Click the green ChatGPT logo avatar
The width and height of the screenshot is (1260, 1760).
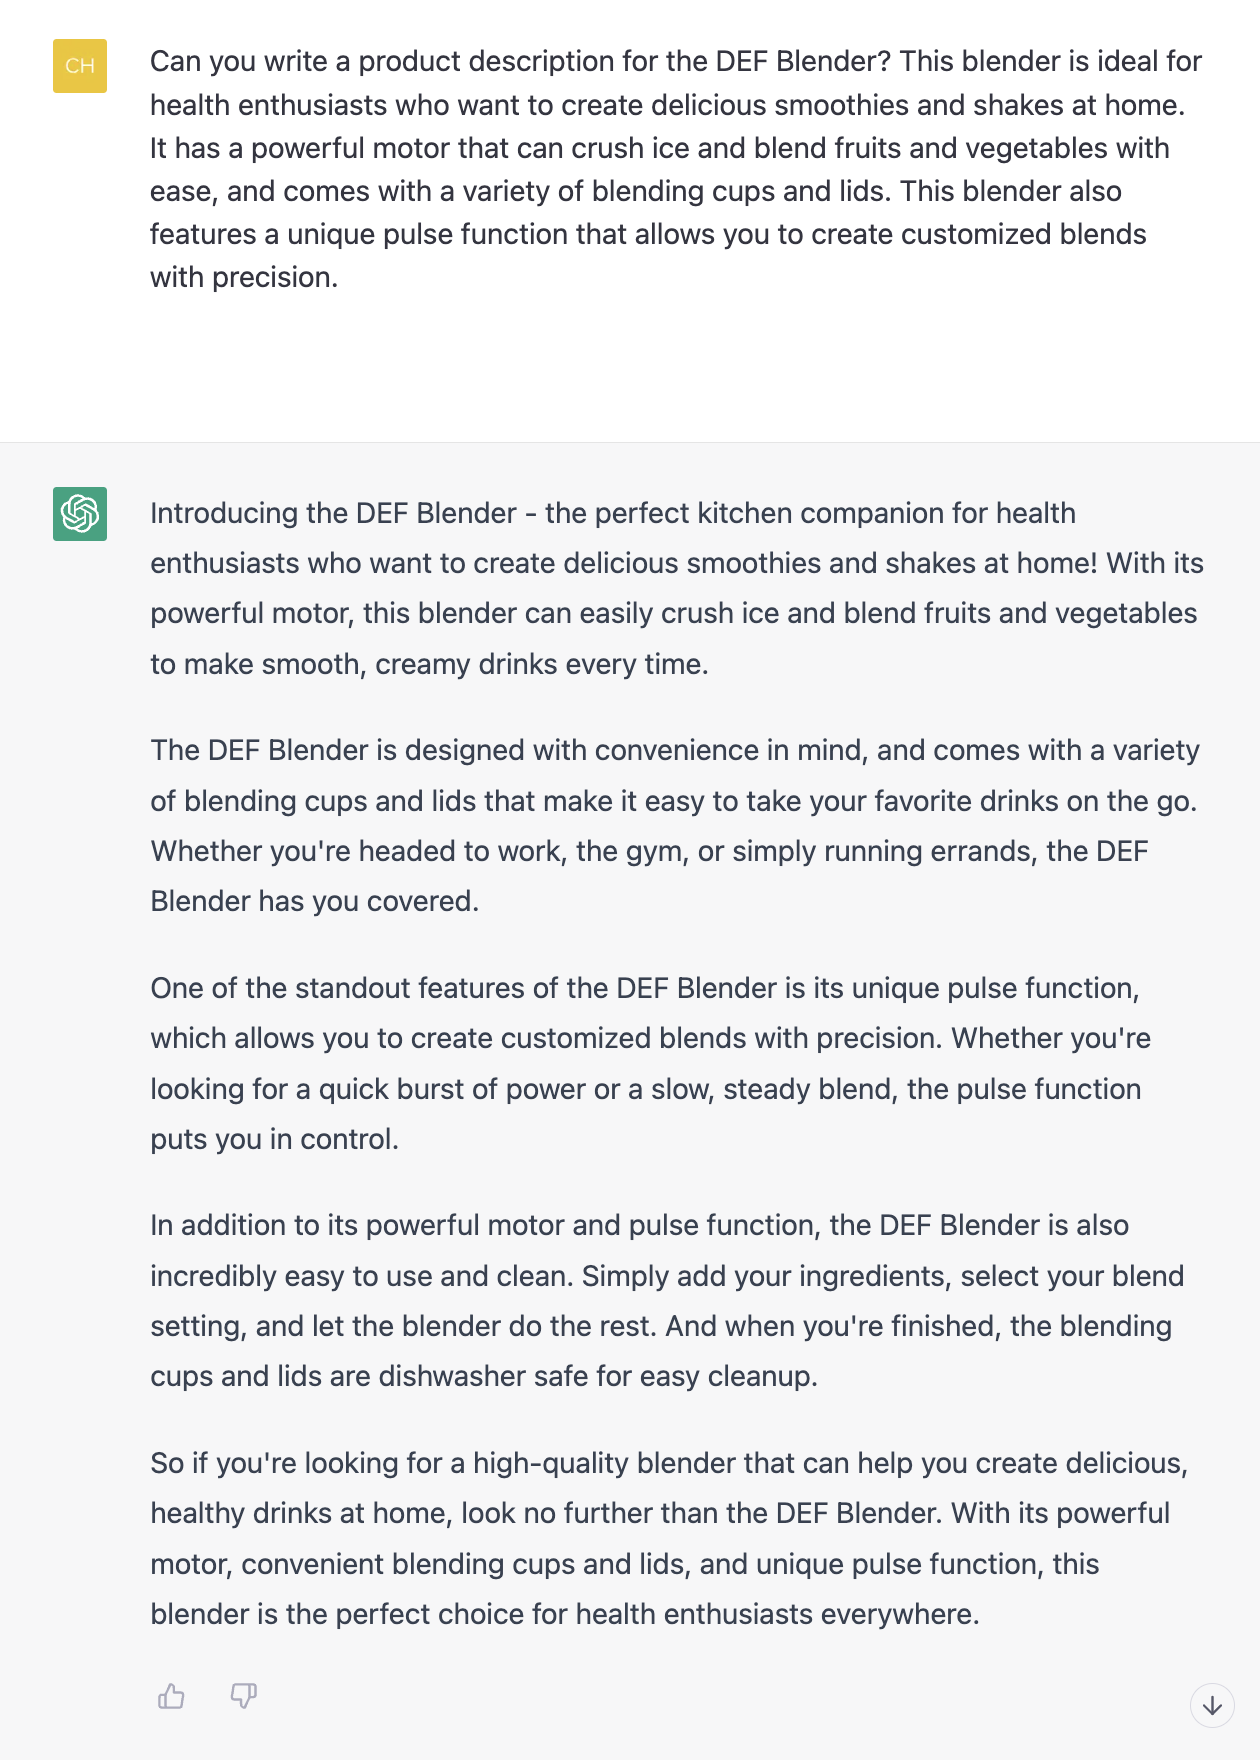pyautogui.click(x=80, y=514)
